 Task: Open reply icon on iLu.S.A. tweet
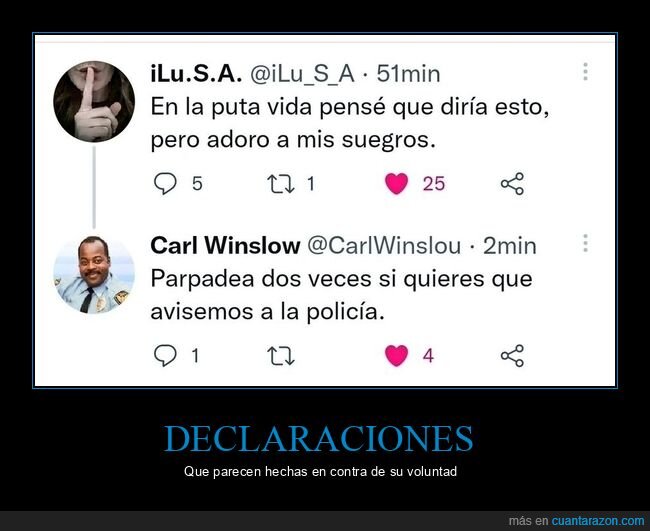[x=165, y=183]
